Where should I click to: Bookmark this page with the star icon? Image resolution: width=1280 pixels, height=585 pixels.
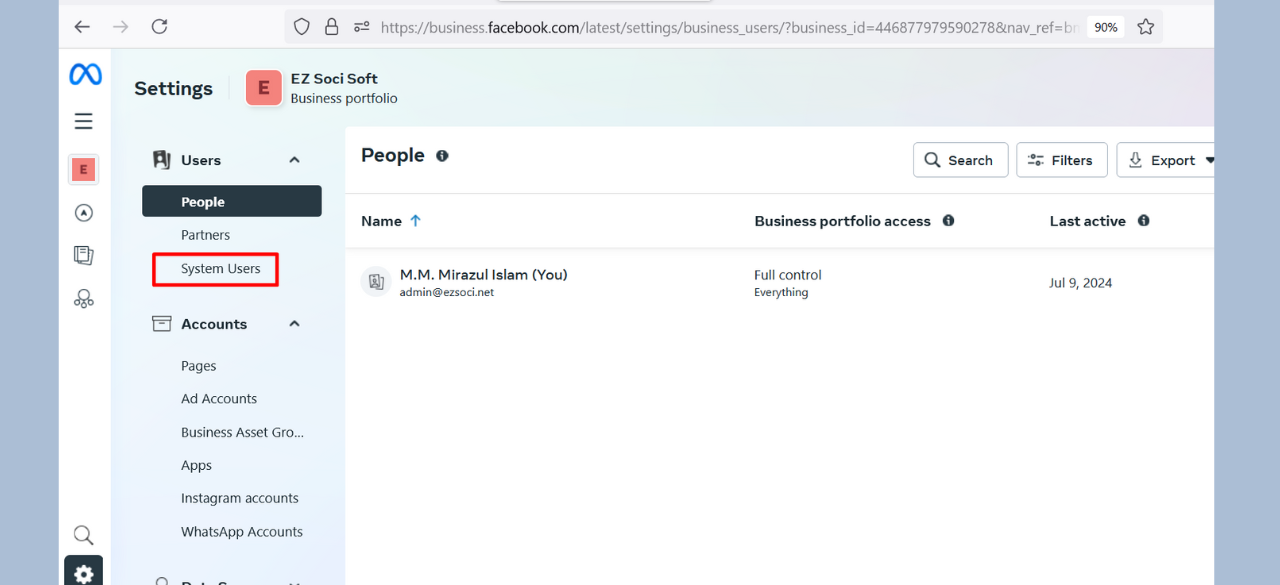(x=1146, y=27)
